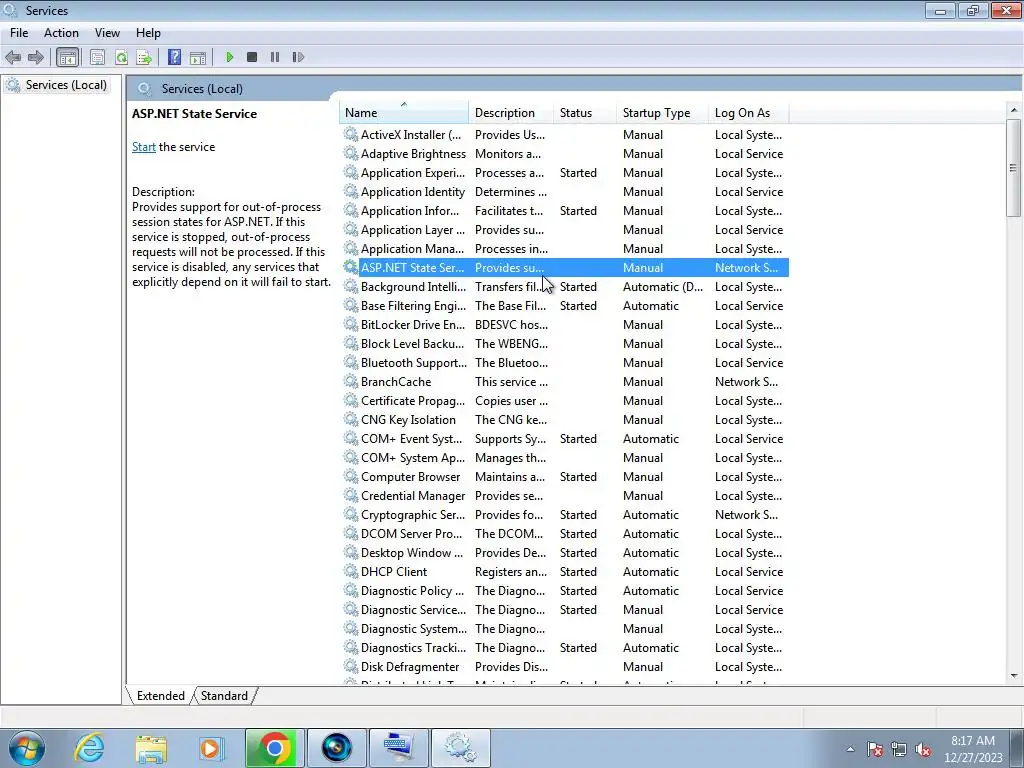Sort by the Log On As column header
The height and width of the screenshot is (768, 1024).
click(748, 112)
